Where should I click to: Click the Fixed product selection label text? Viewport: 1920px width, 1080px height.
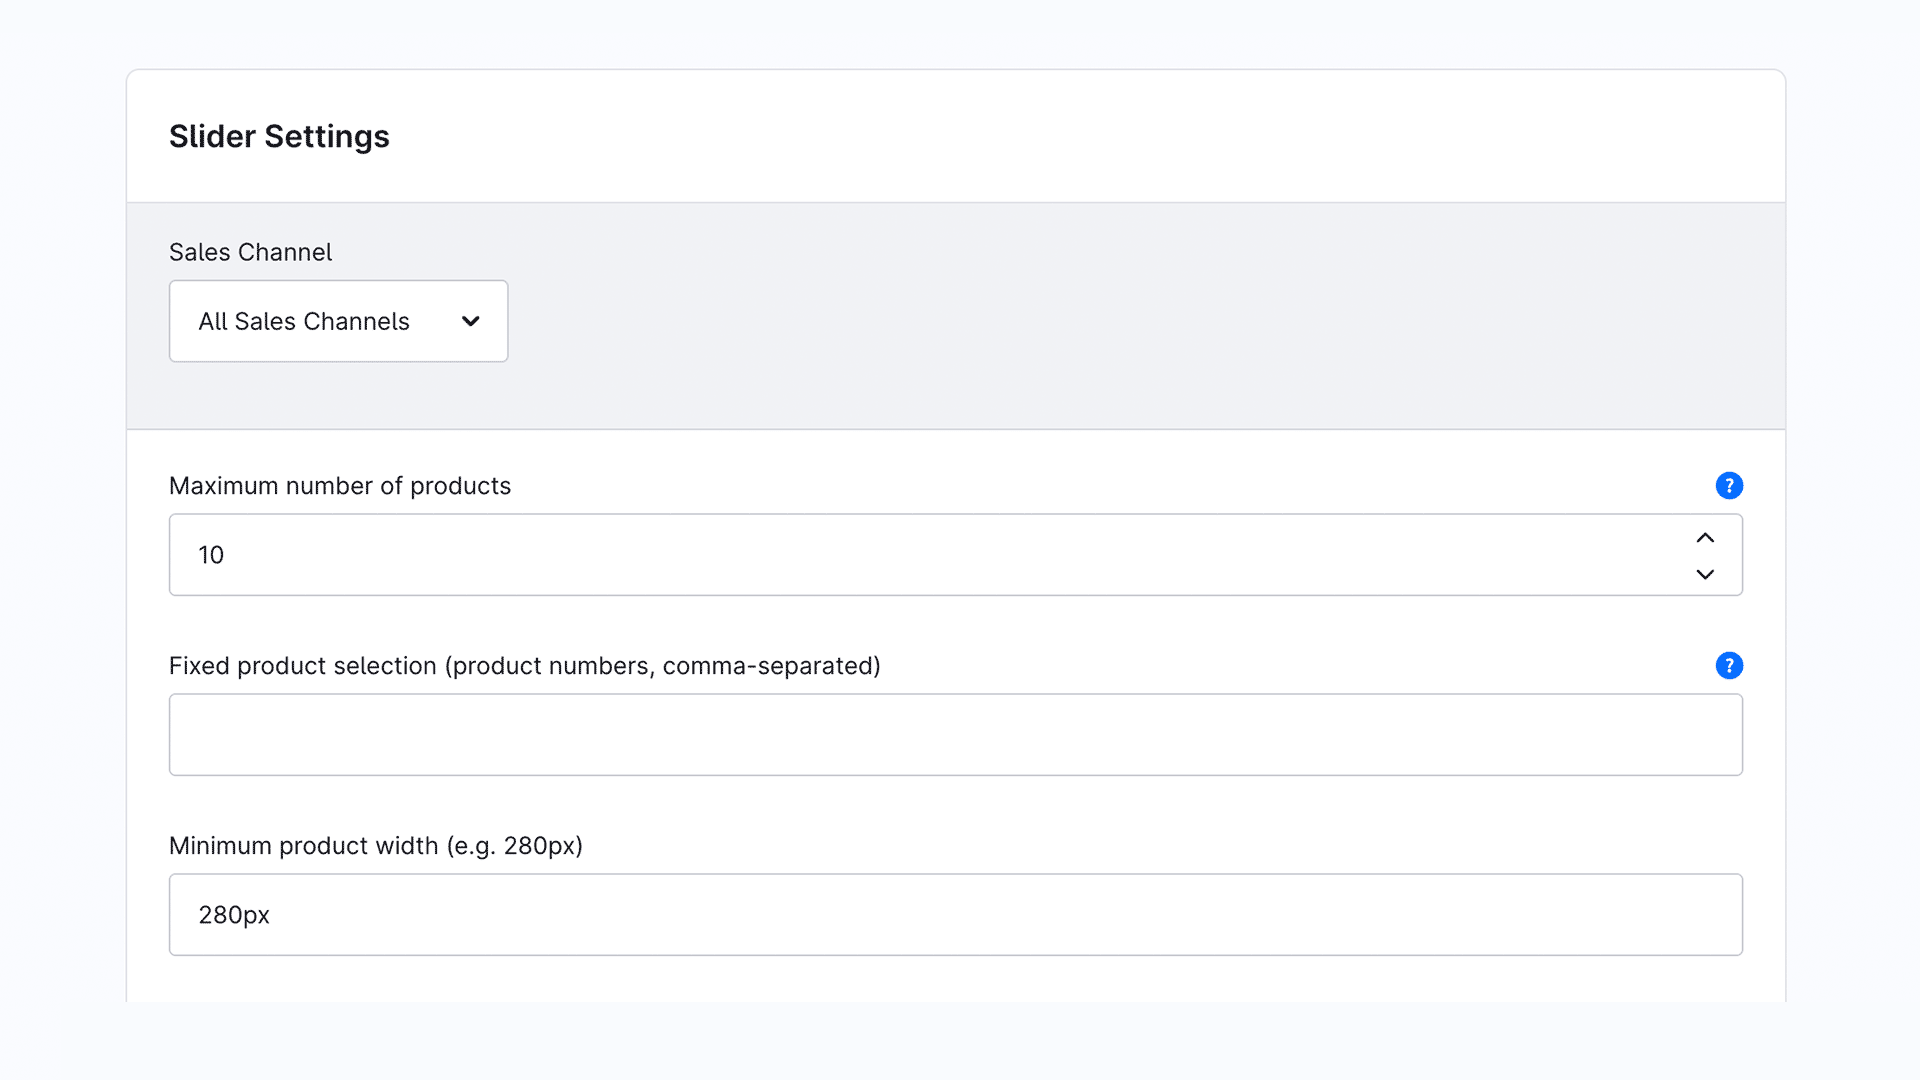click(303, 666)
